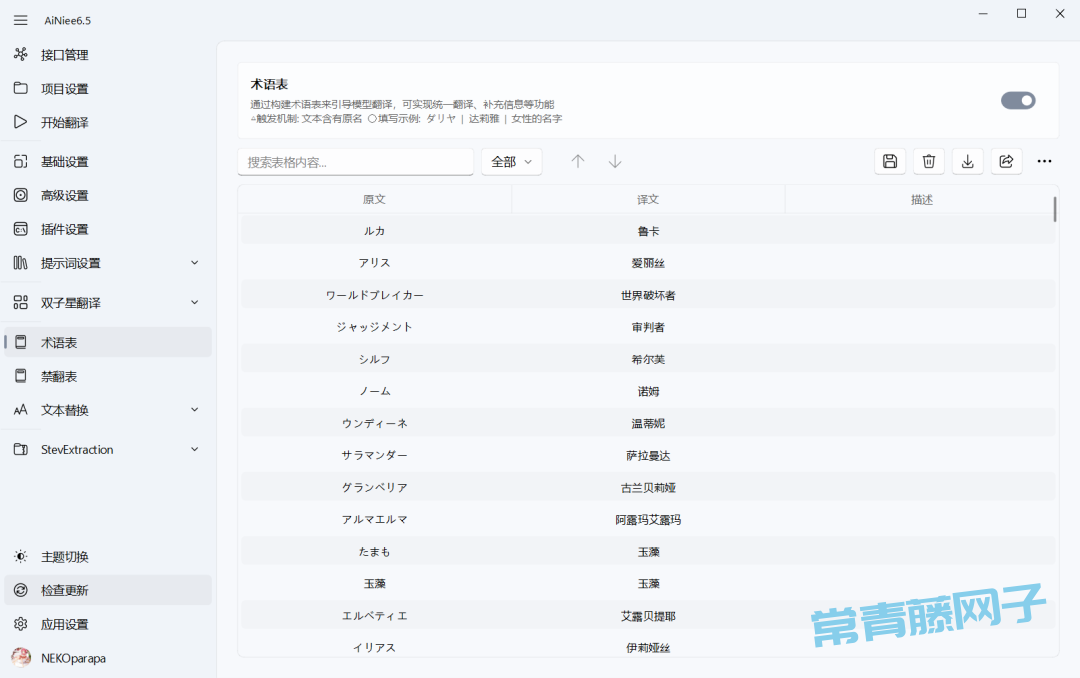Click the 搜索表格内容 search field
The width and height of the screenshot is (1080, 678).
click(355, 162)
